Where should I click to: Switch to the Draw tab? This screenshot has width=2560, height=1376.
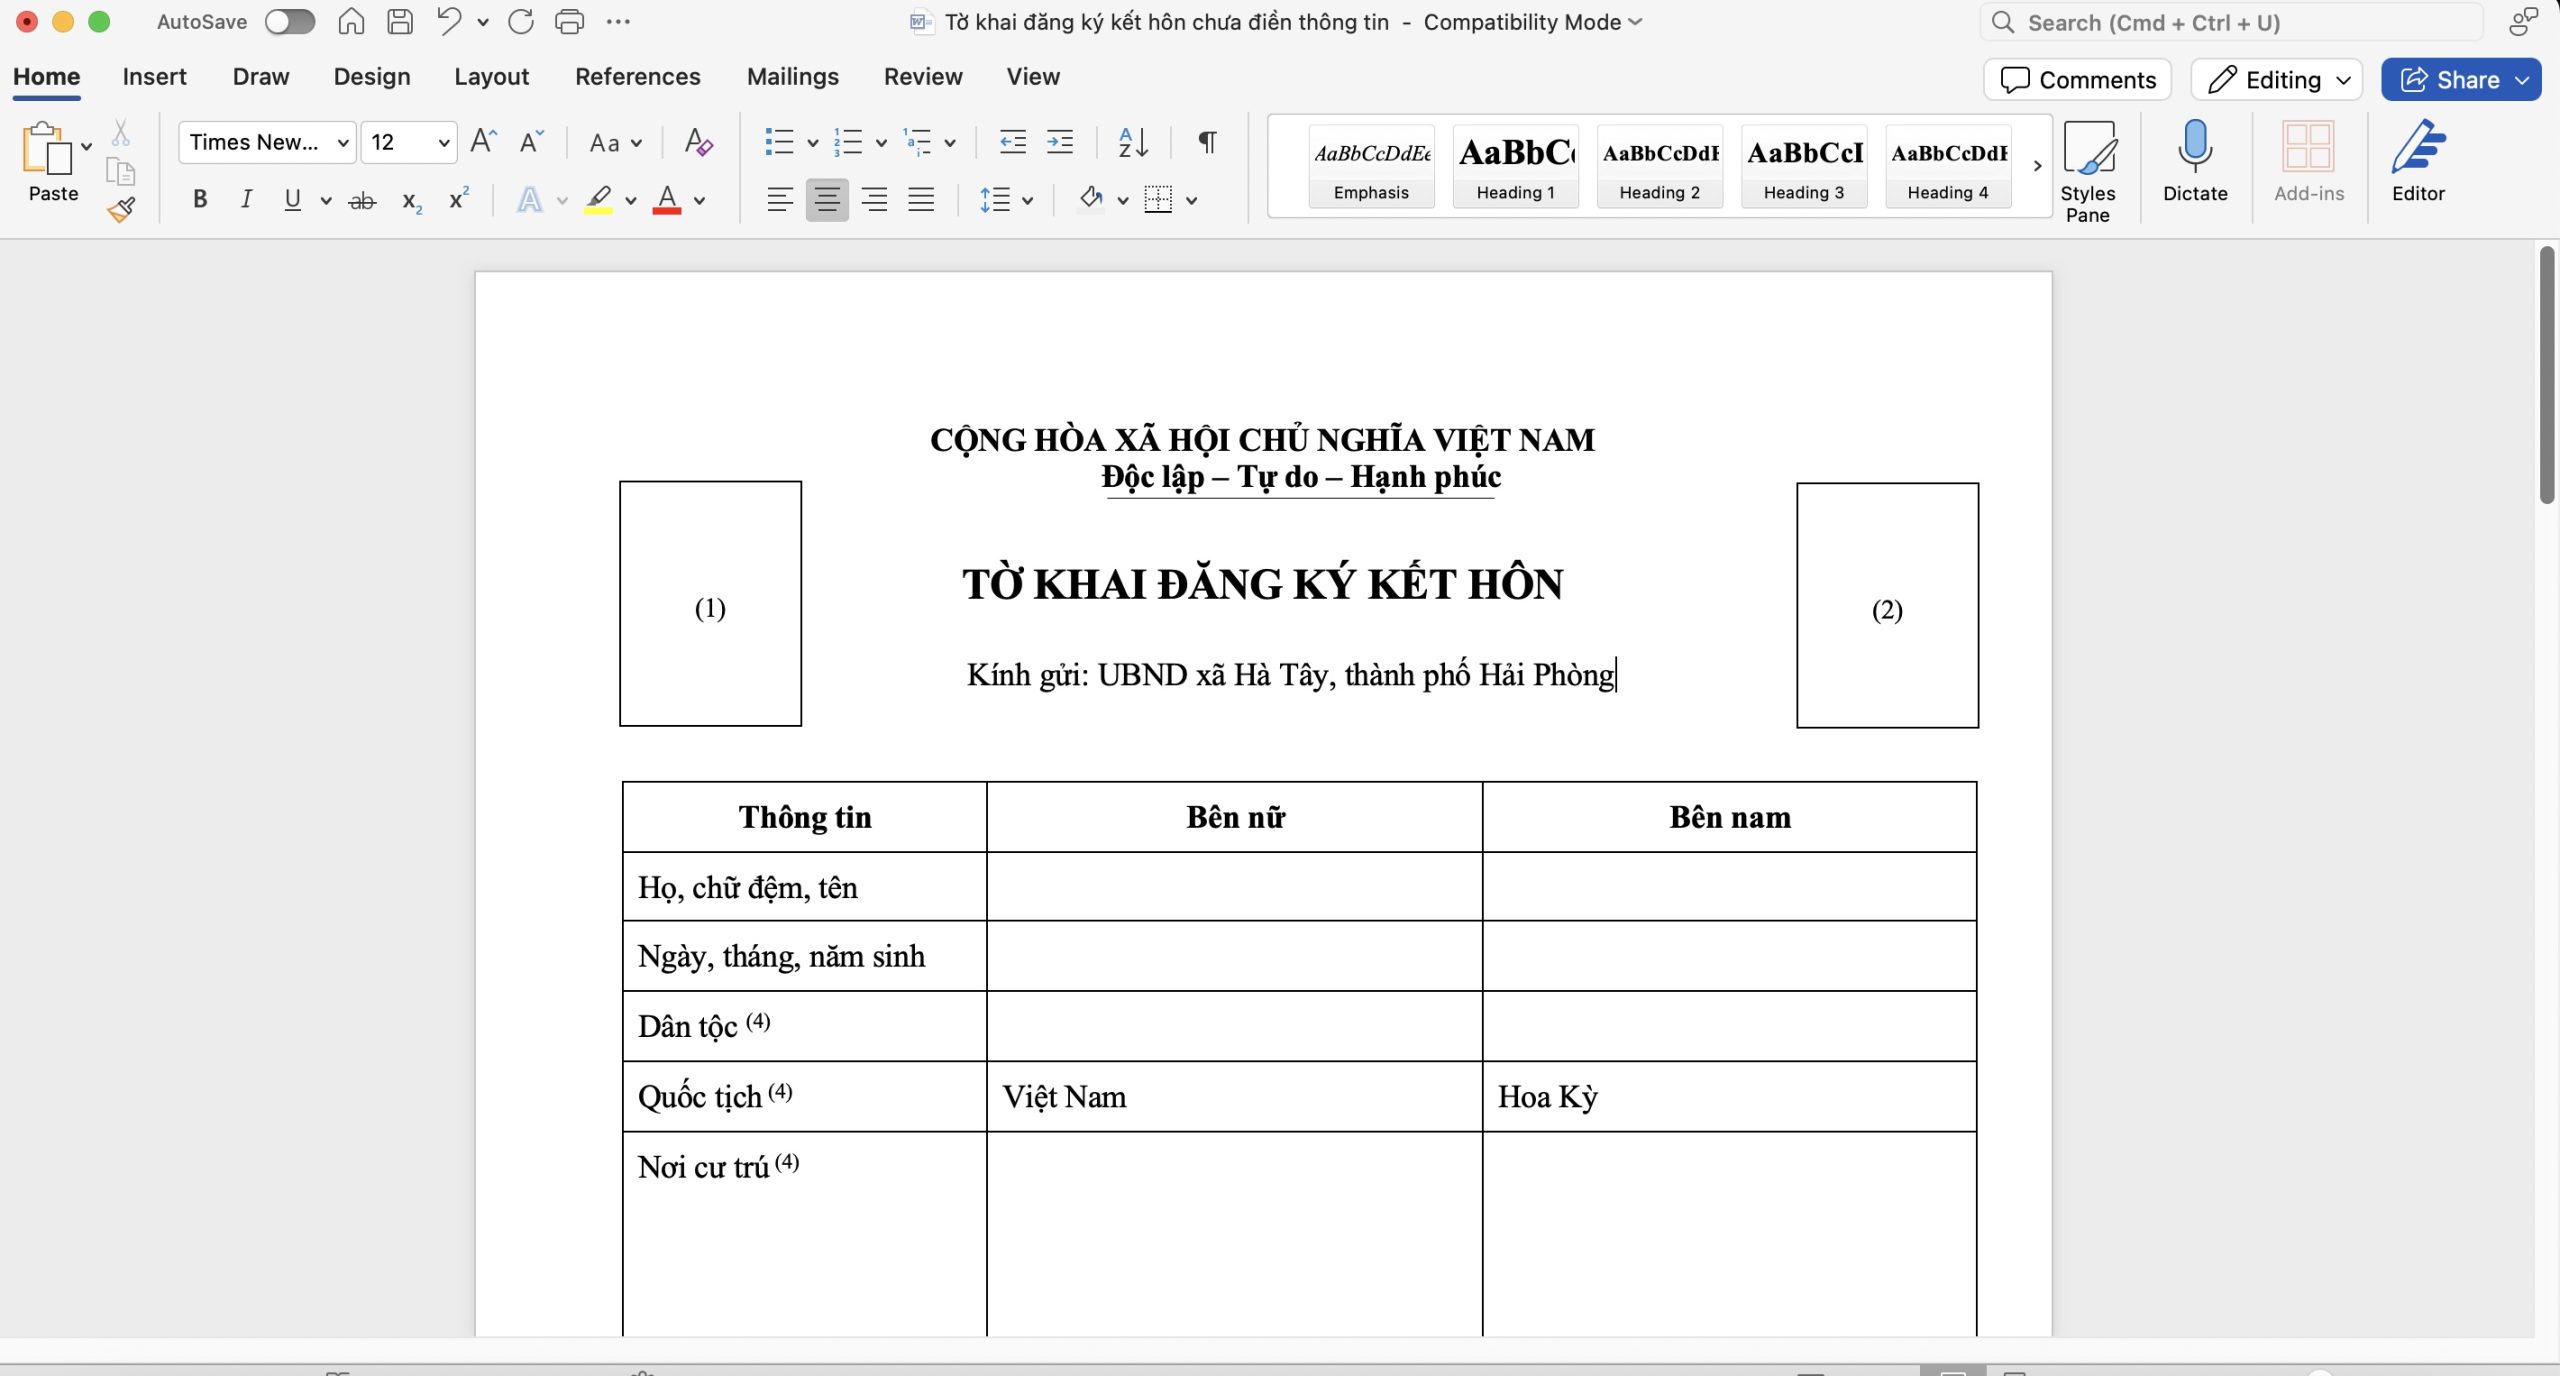261,77
